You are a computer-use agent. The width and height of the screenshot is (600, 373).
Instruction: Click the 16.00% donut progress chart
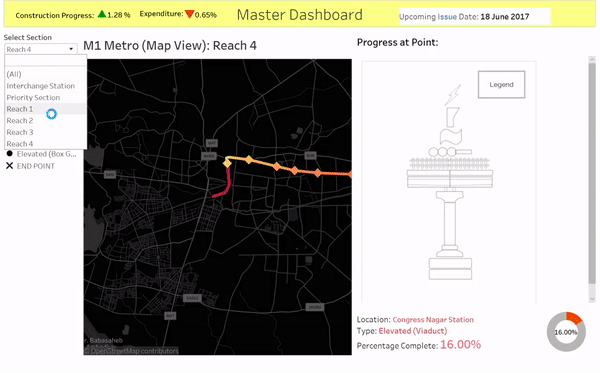coord(566,332)
